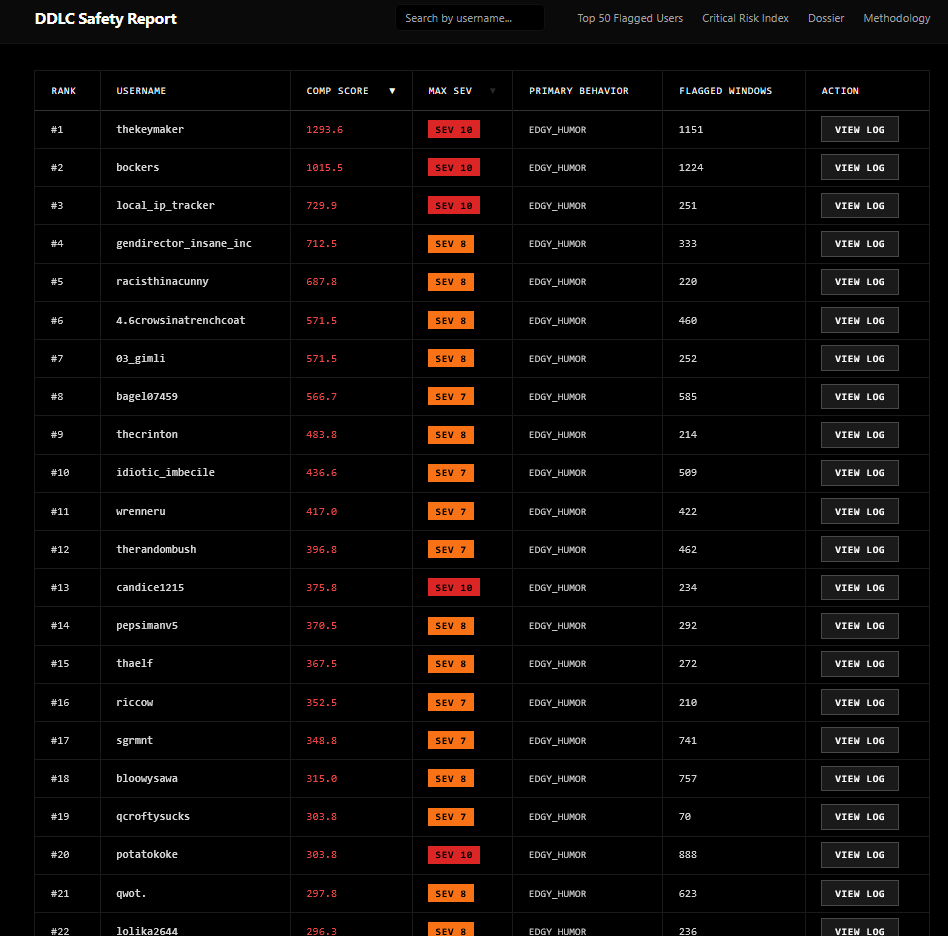Open bagel07459's log
This screenshot has height=936, width=948.
(859, 396)
